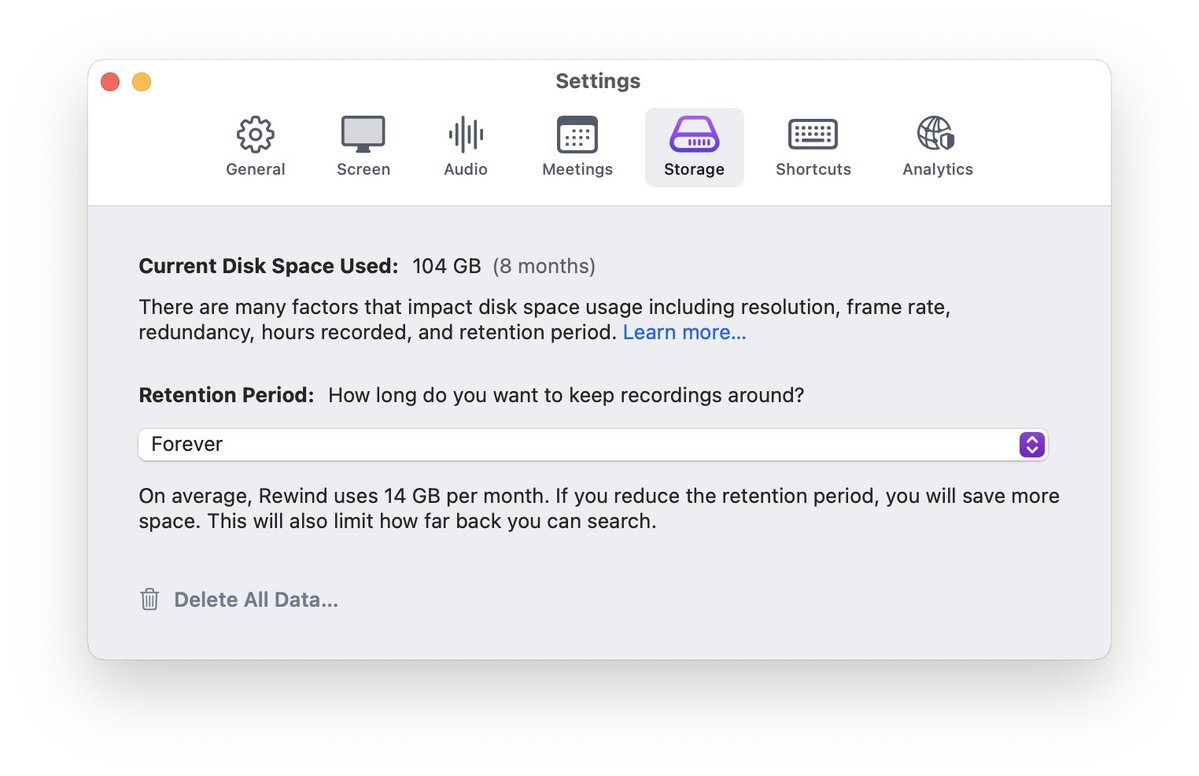This screenshot has height=776, width=1199.
Task: Minimize the Settings window with yellow button
Action: click(142, 82)
